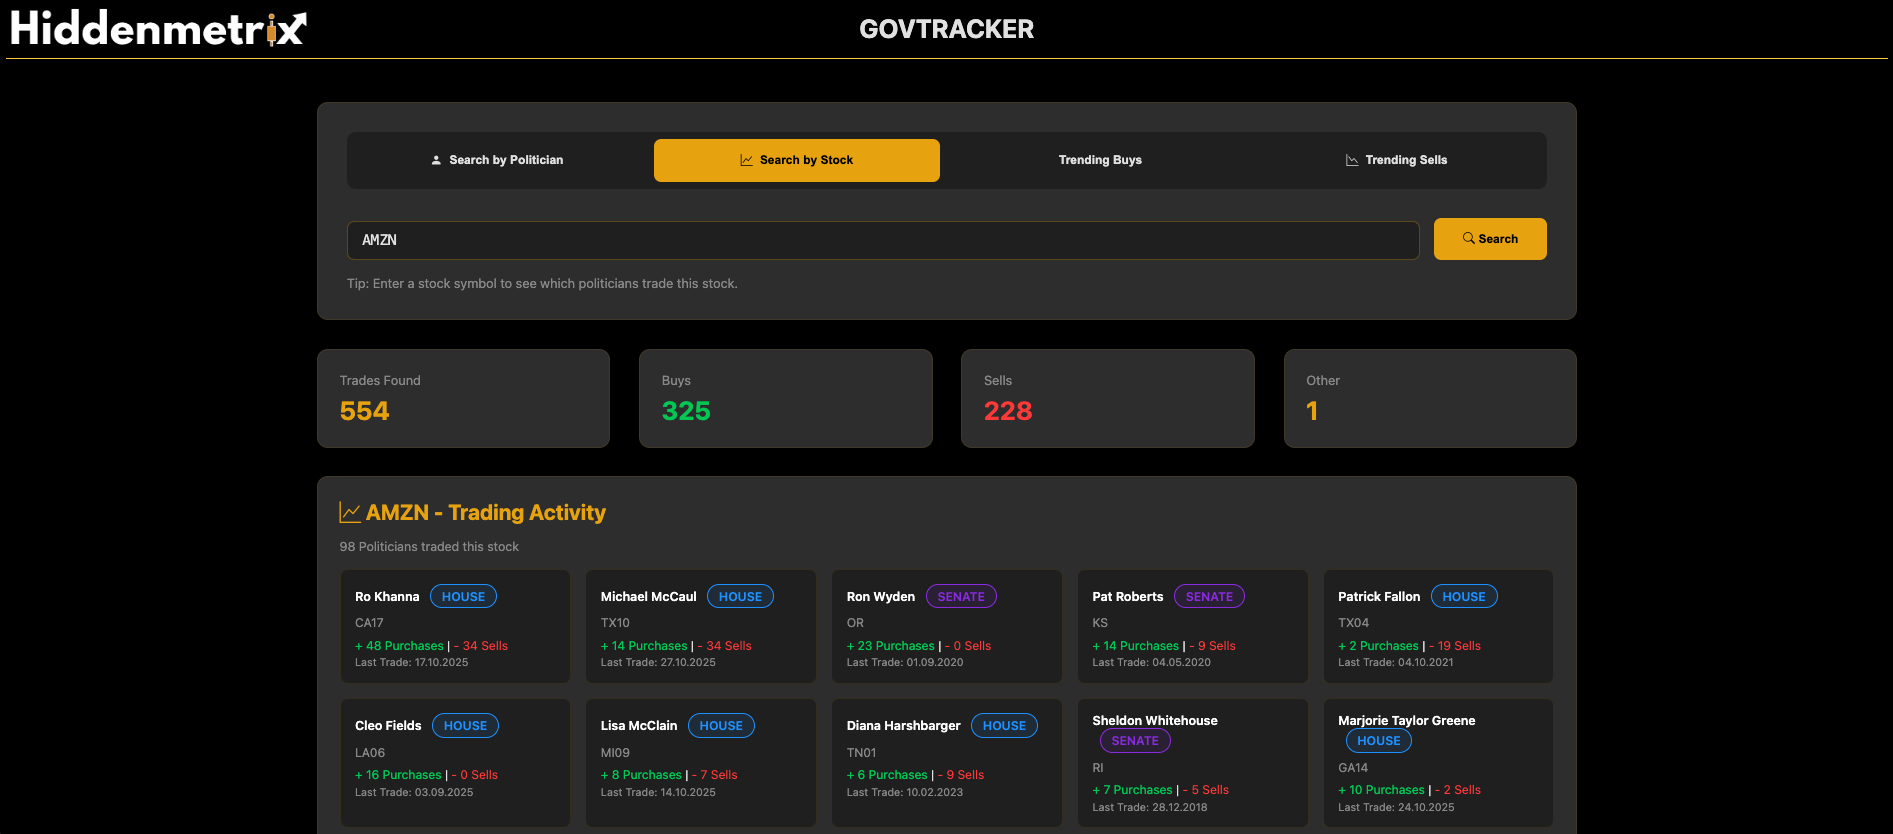
Task: Click the AMZN - Trading Activity heading
Action: (486, 512)
